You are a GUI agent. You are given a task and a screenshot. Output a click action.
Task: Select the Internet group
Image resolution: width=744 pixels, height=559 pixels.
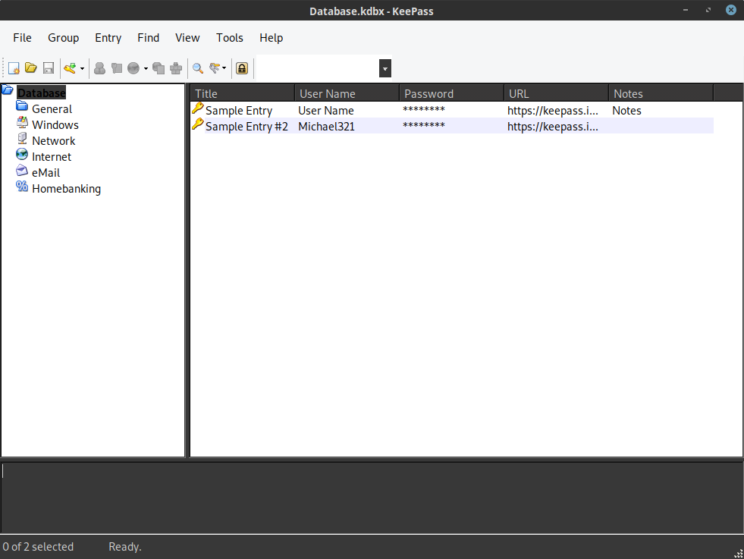[x=51, y=157]
